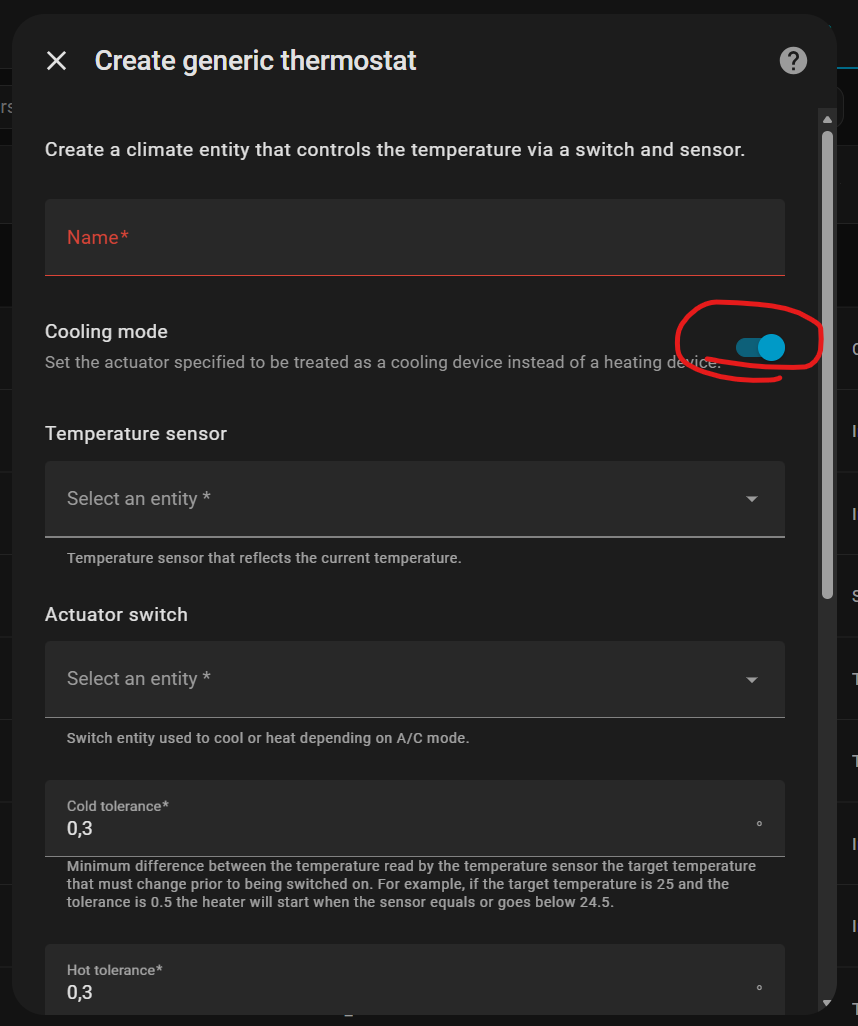Close the Create generic thermostat dialog

(x=57, y=61)
